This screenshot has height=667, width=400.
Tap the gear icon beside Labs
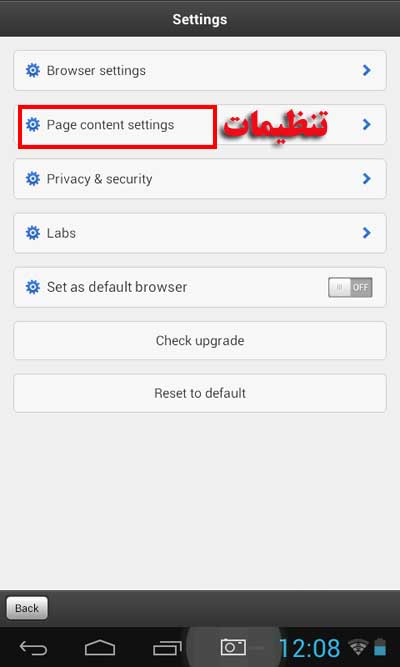coord(33,233)
